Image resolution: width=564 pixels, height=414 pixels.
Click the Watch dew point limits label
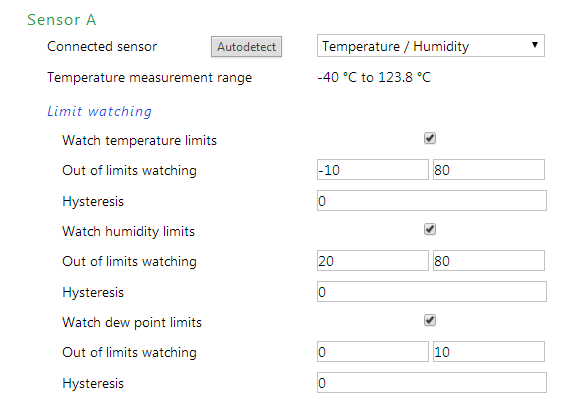click(132, 322)
